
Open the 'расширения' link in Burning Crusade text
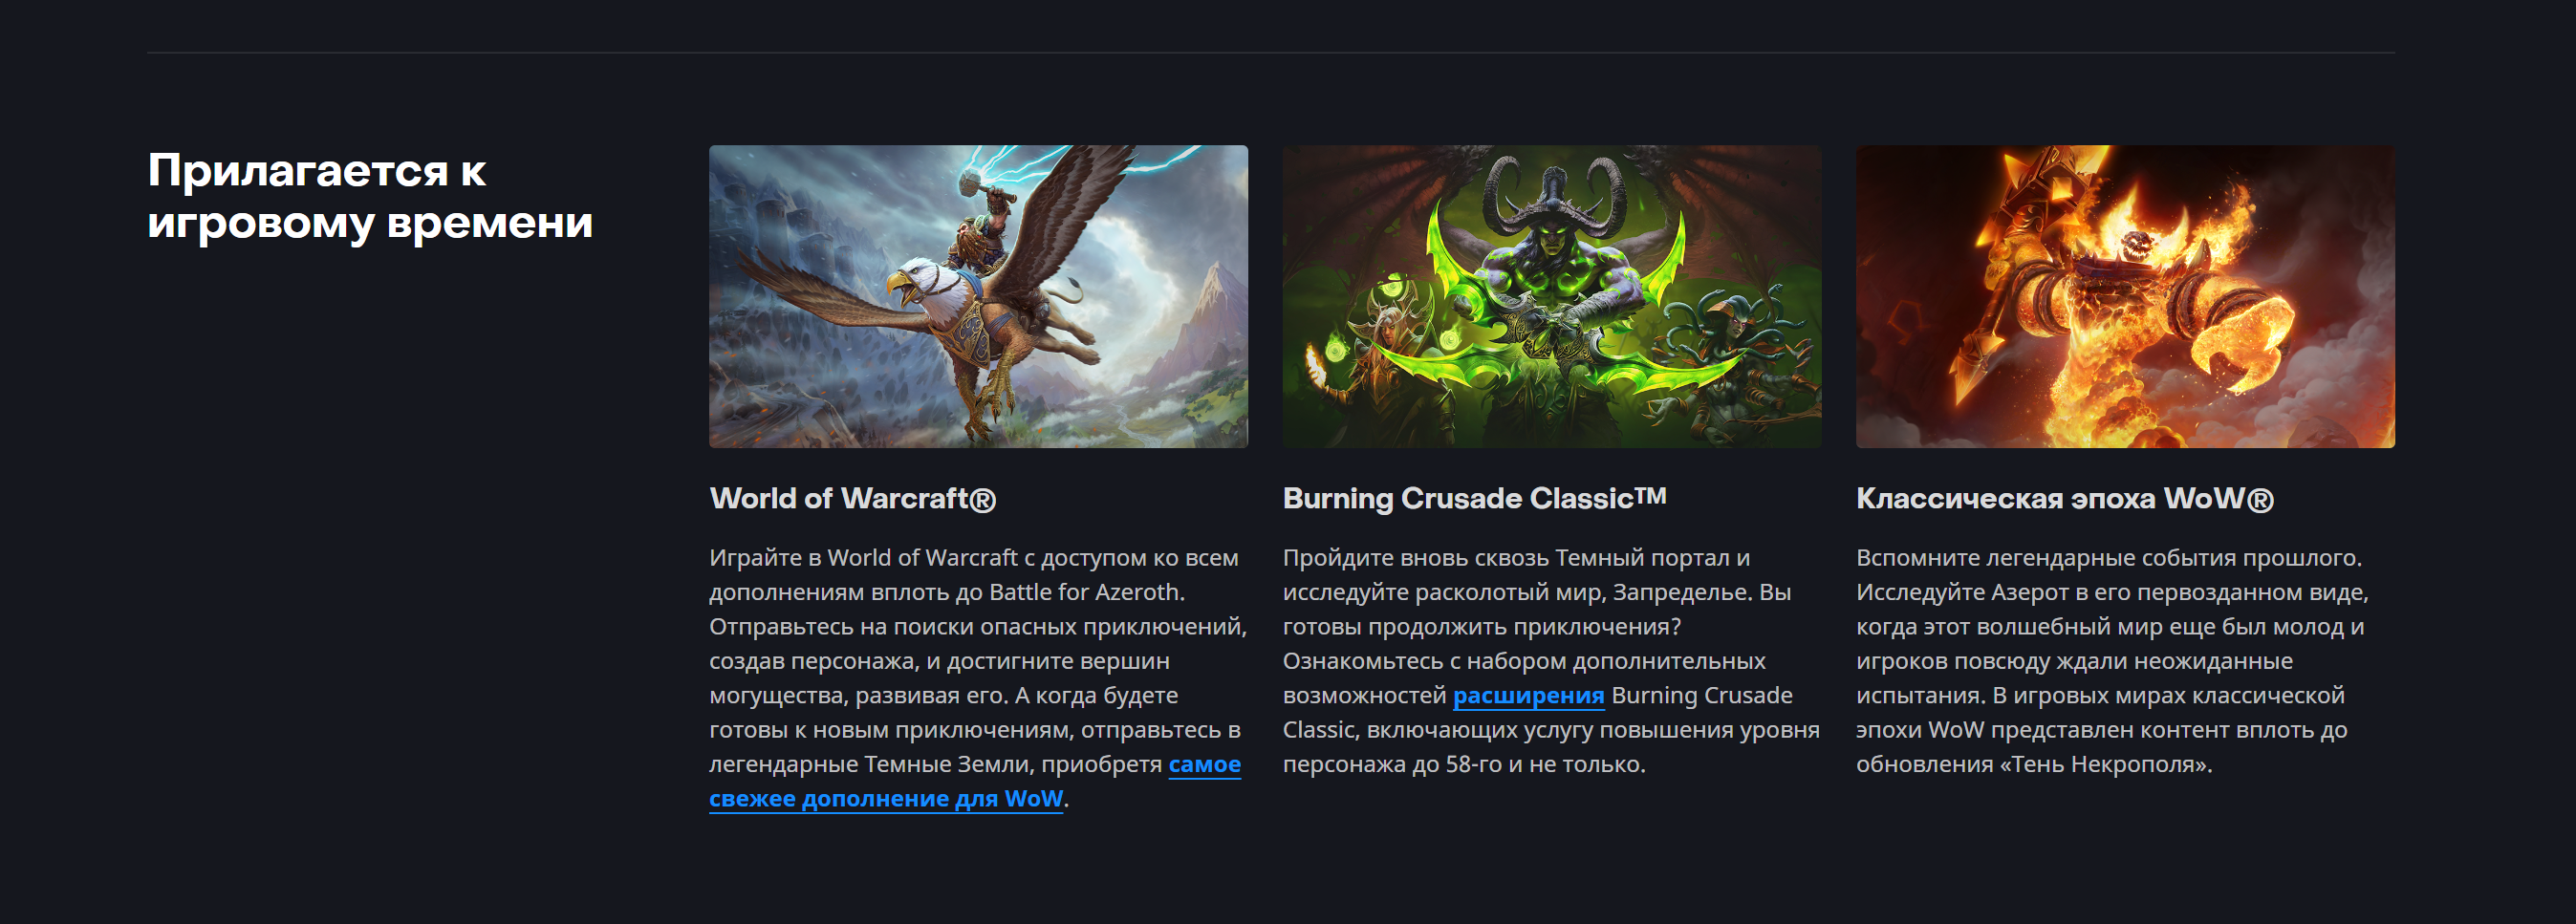coord(1528,695)
